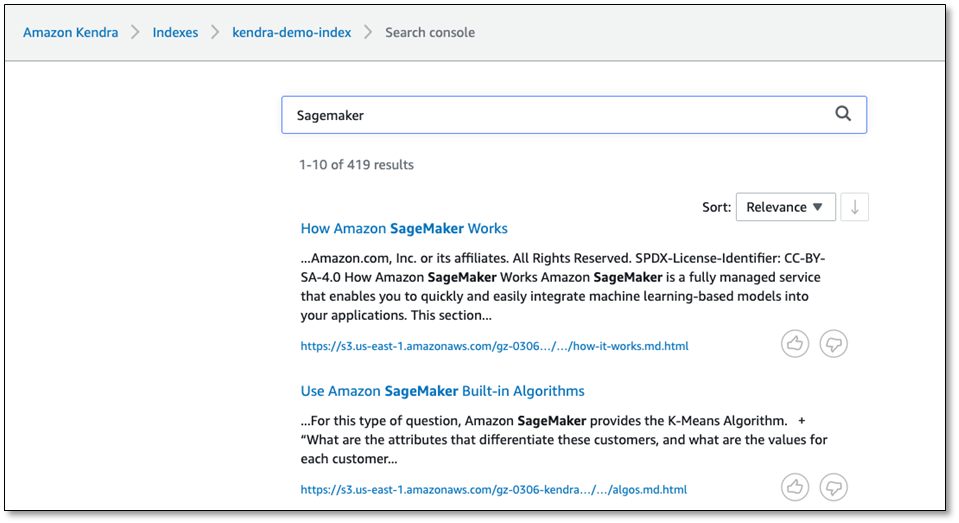Click the magnifying glass search icon
The height and width of the screenshot is (523, 959).
(843, 114)
